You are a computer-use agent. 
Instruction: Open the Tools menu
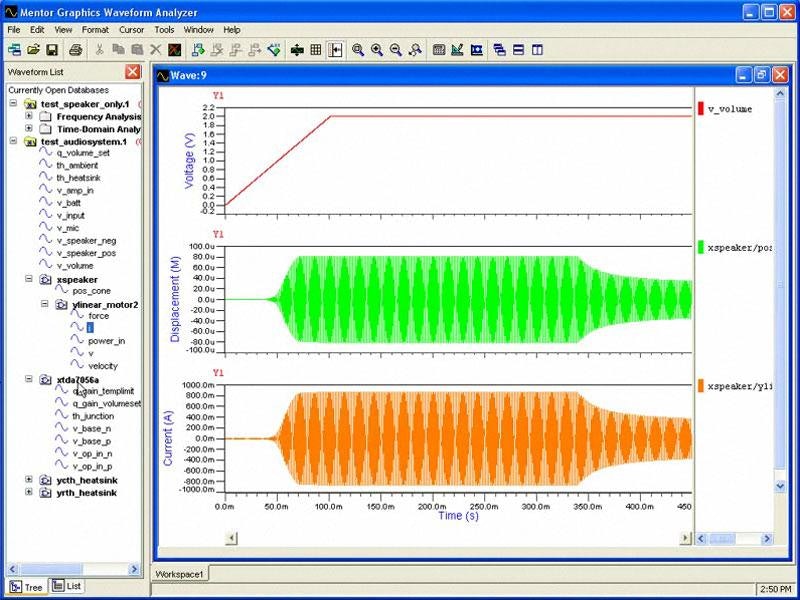coord(164,30)
